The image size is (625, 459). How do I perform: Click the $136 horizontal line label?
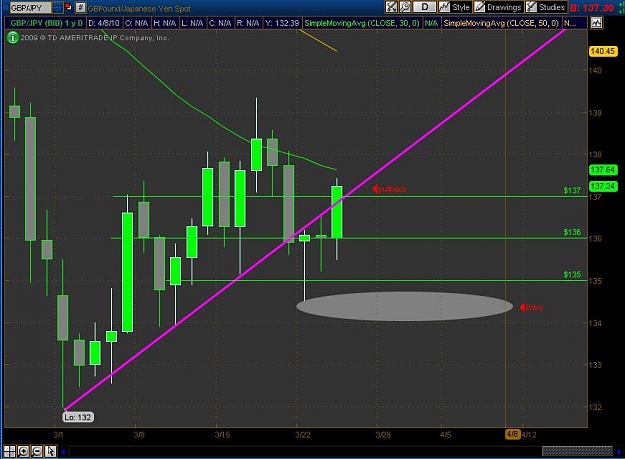point(572,232)
